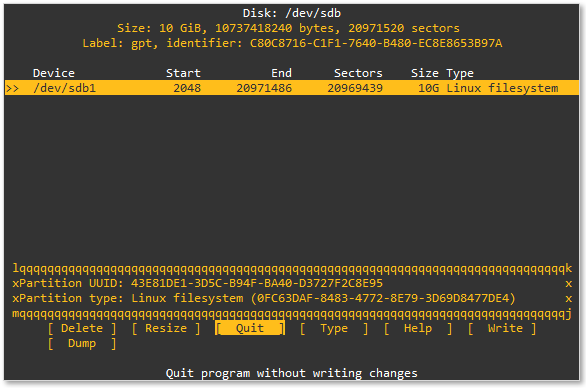Click the Size column header
586x388 pixels.
coord(425,73)
